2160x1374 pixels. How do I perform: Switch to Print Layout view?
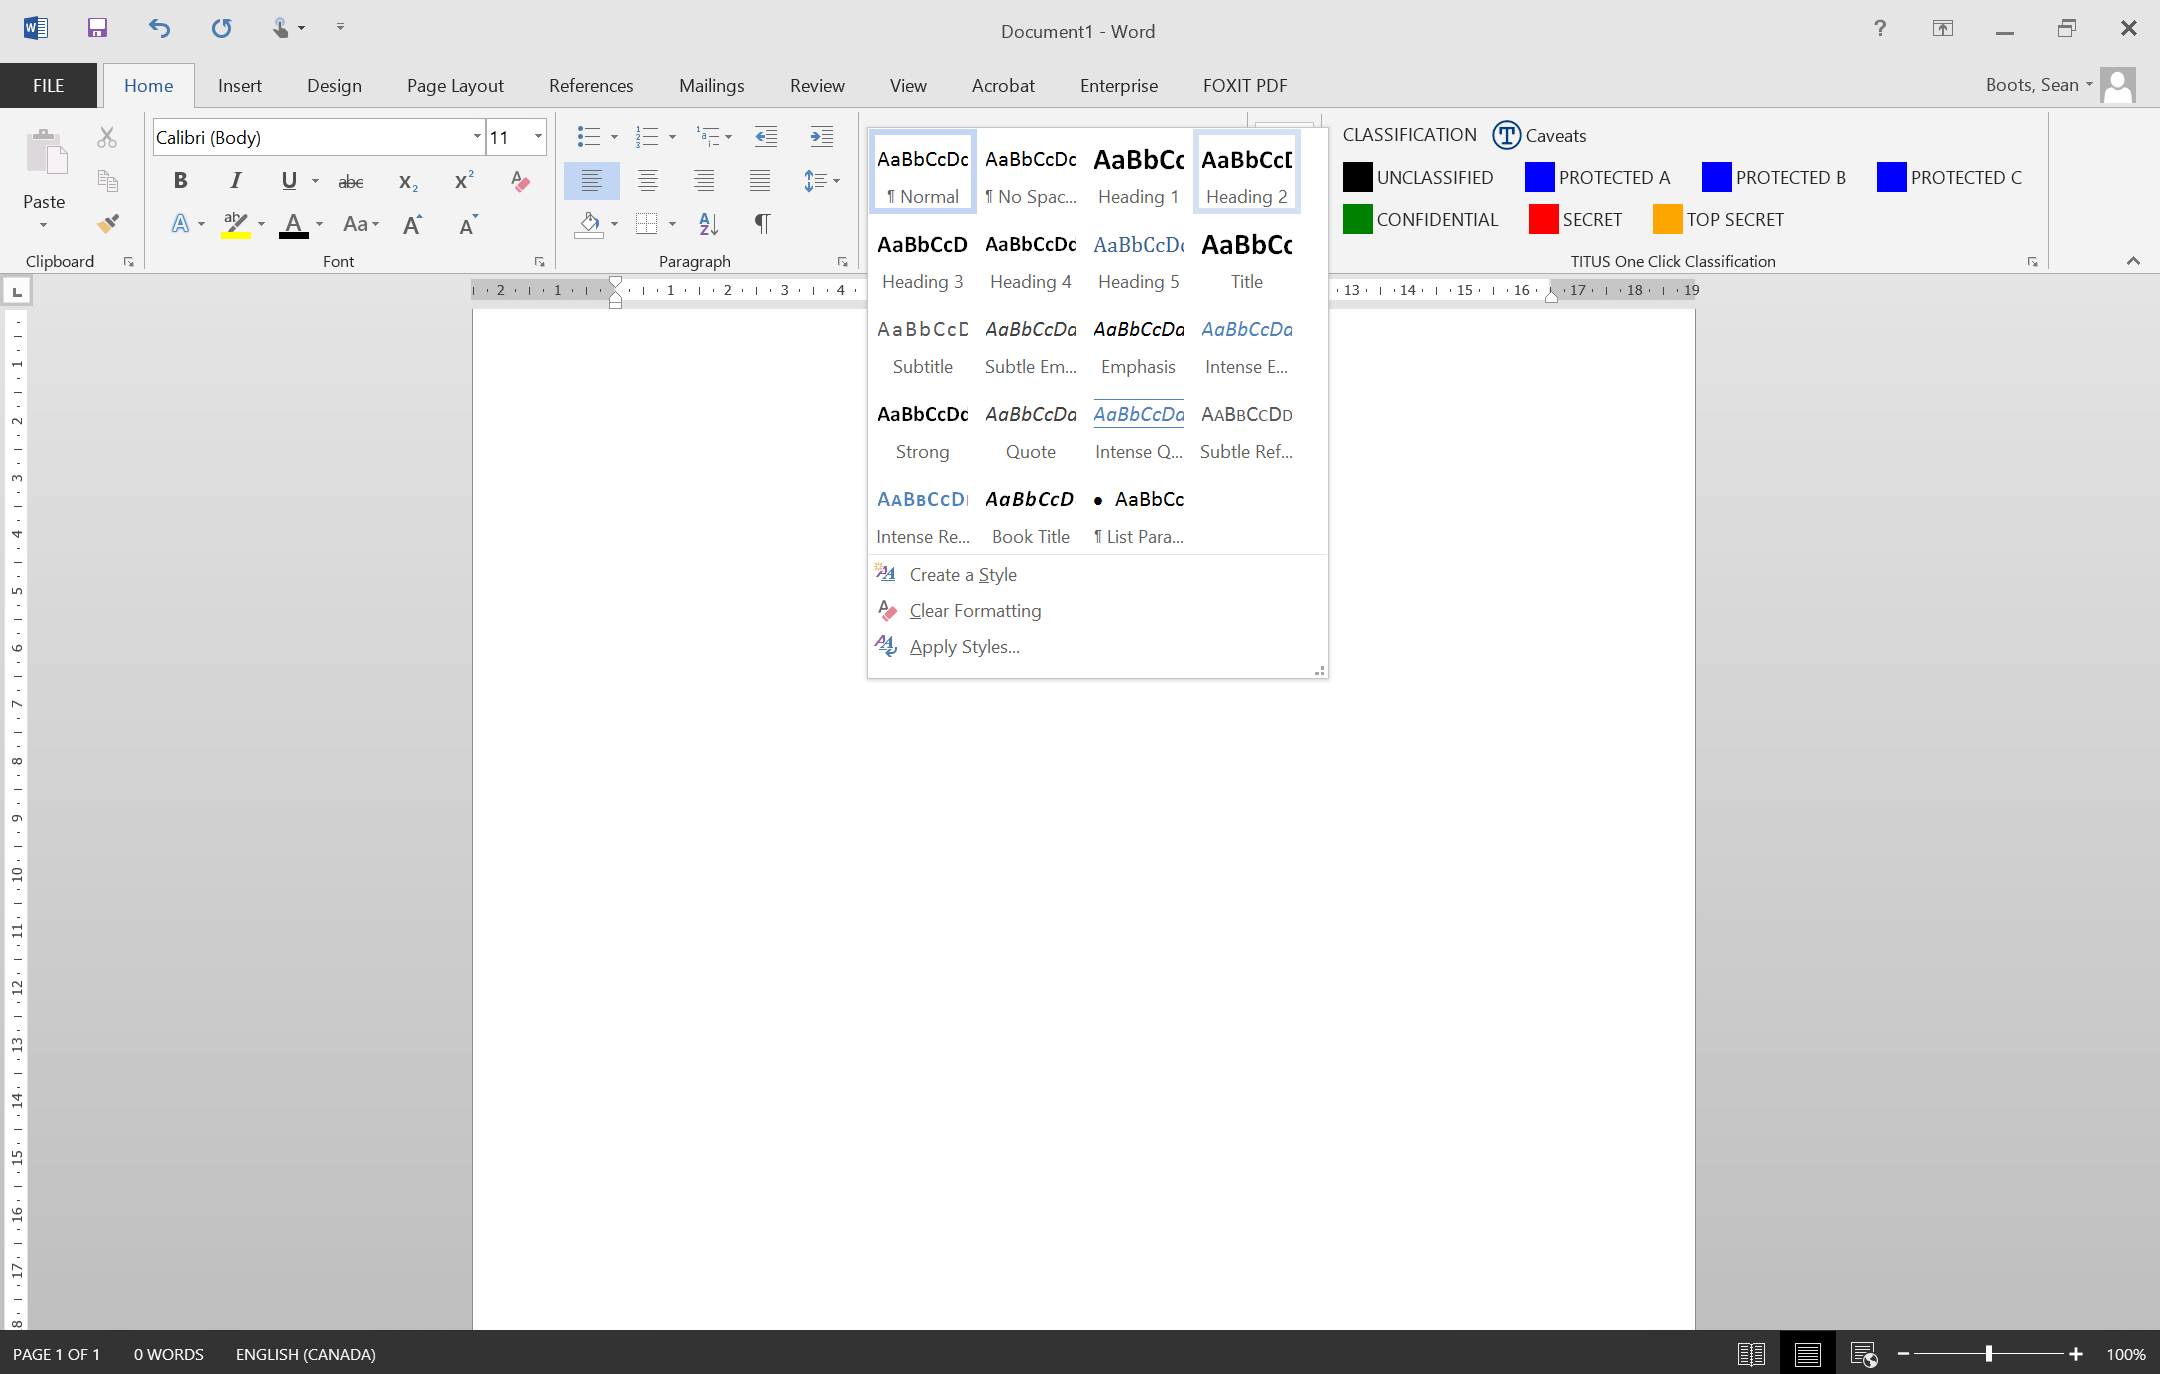click(x=1807, y=1354)
